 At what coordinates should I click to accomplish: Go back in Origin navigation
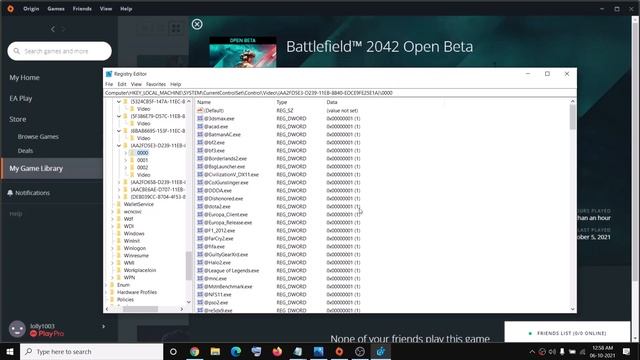tap(53, 29)
